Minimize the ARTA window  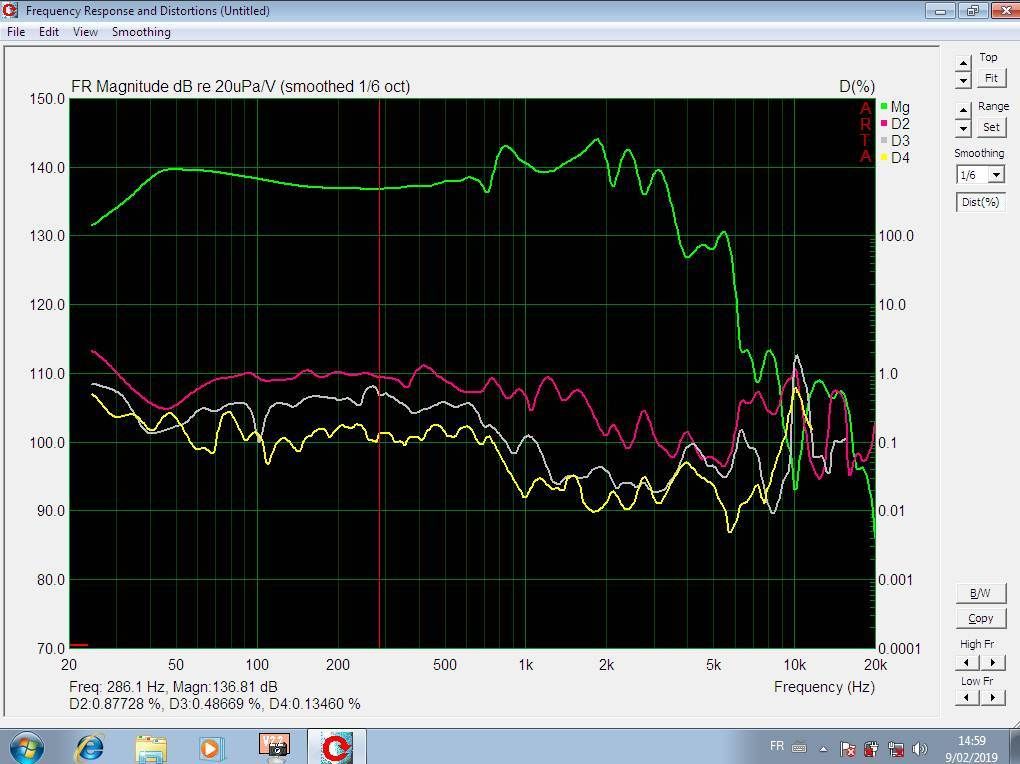point(941,10)
